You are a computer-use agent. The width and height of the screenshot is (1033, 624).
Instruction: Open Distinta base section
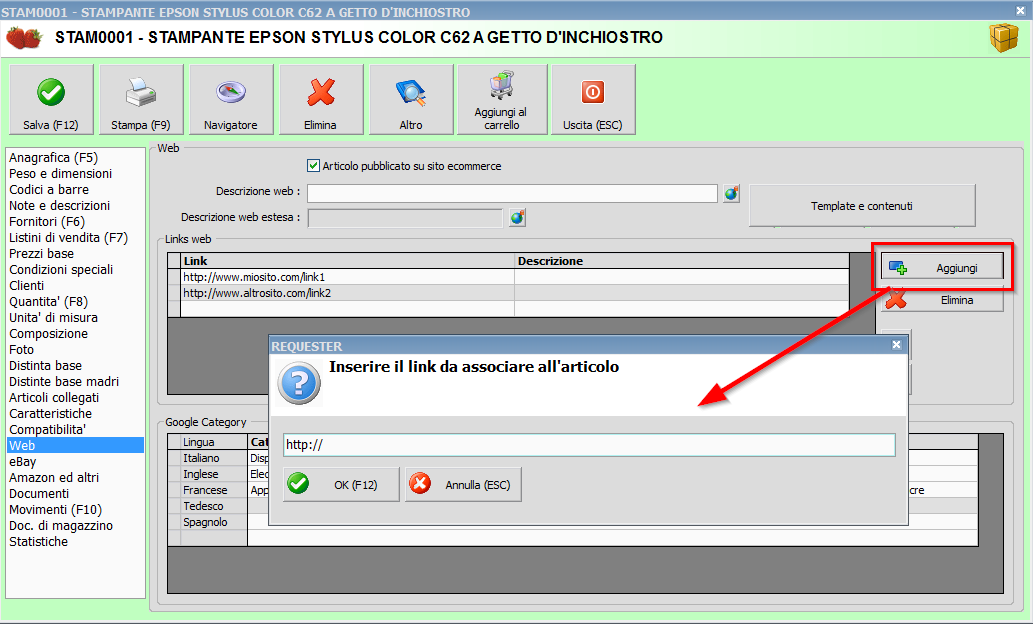coord(45,366)
